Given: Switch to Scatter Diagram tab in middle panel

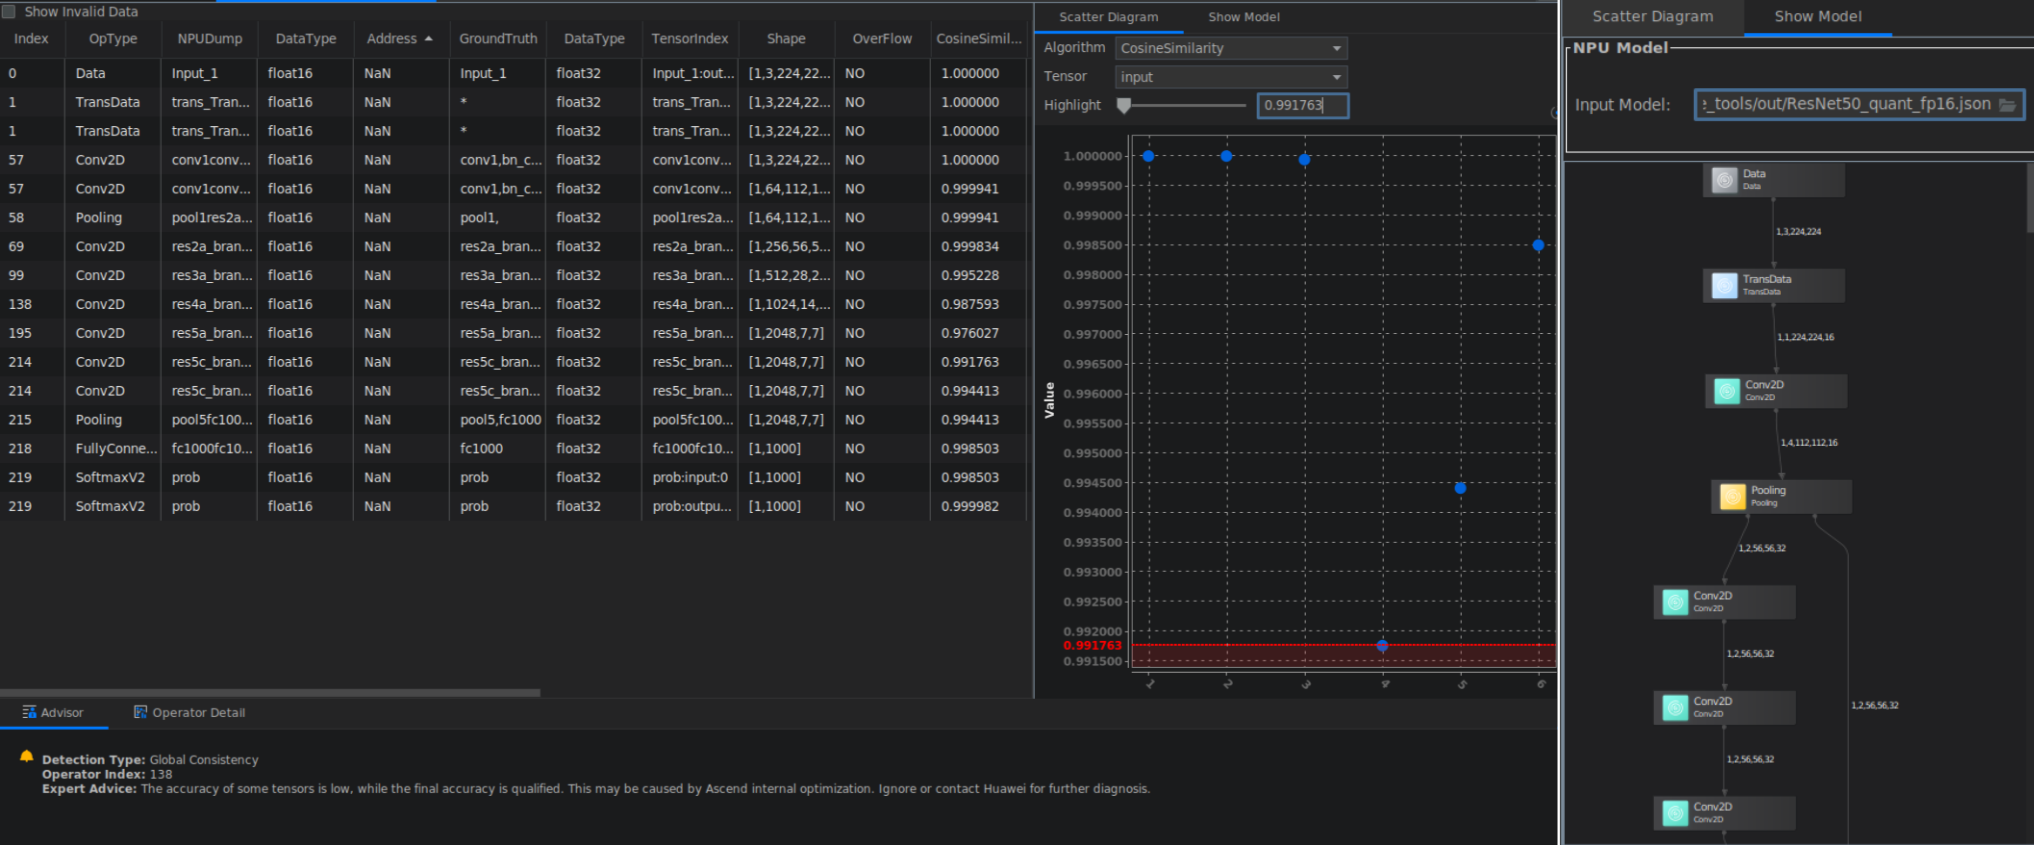Looking at the screenshot, I should click(1108, 17).
